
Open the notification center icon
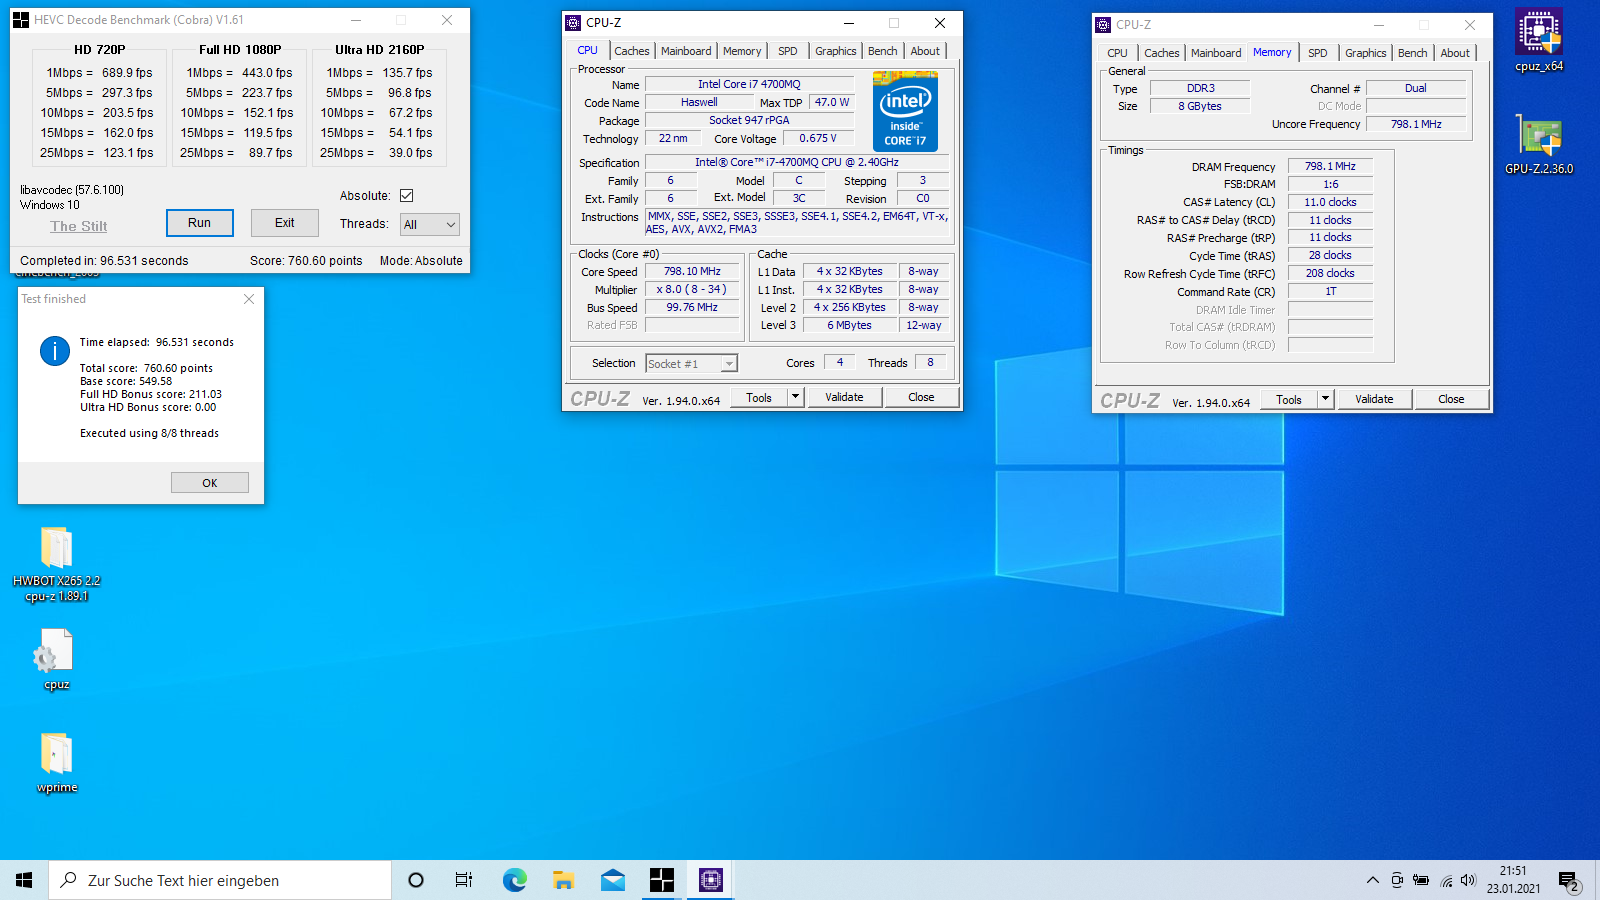(x=1568, y=881)
